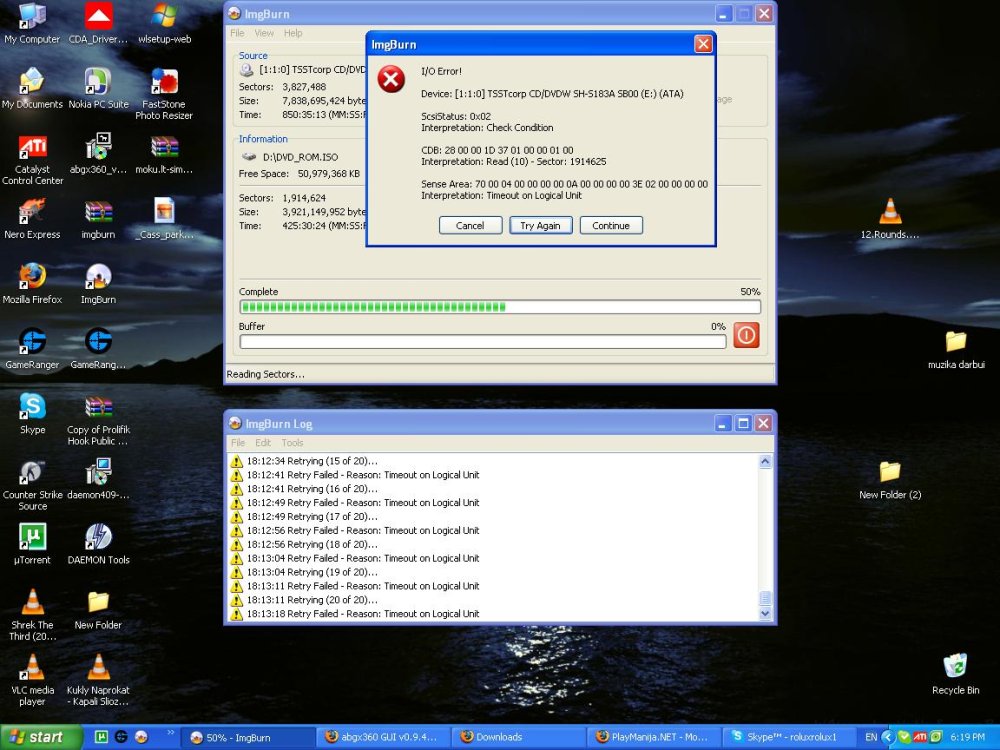Click Try Again in the error dialog
The image size is (1000, 750).
540,225
